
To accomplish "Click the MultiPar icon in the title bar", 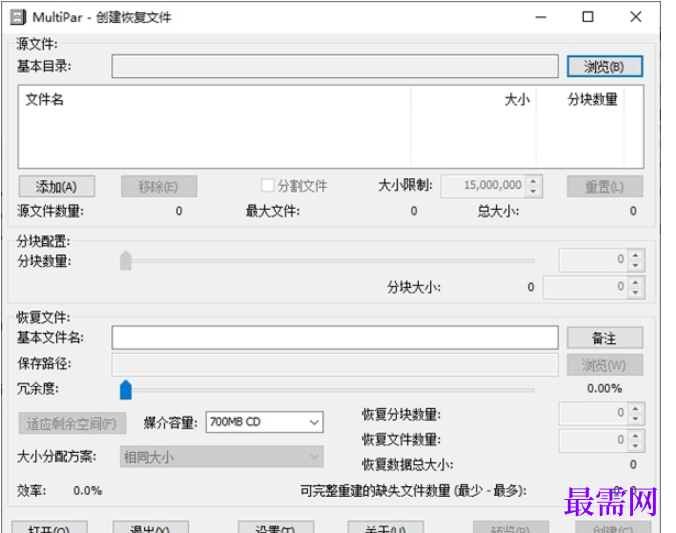I will (18, 17).
